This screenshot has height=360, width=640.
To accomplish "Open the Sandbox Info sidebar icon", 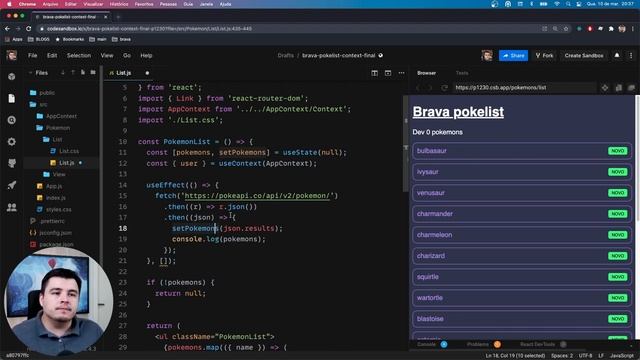I will [x=12, y=77].
